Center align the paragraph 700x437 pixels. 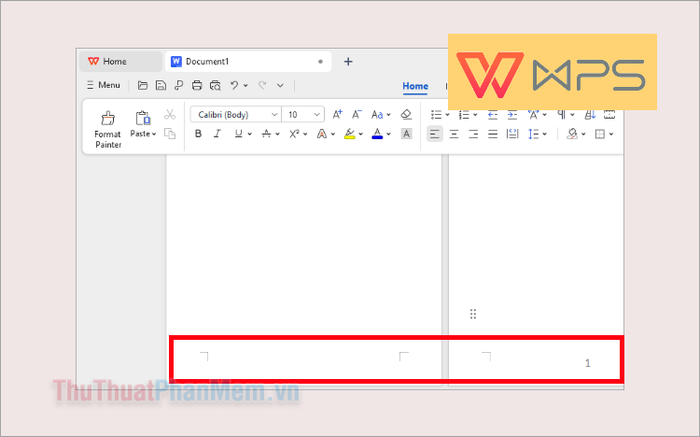click(454, 134)
